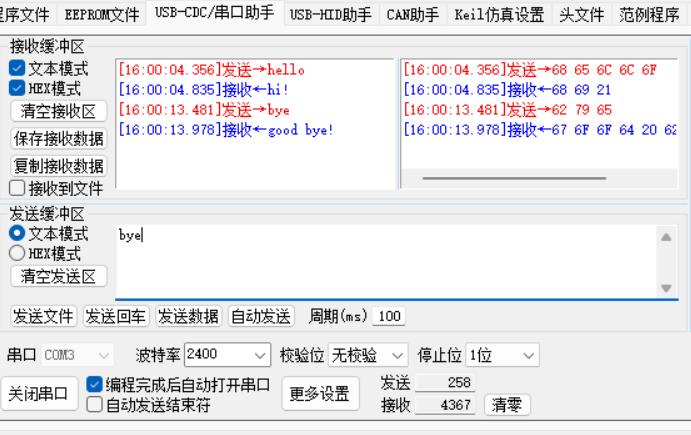Screen dimensions: 691x435
Task: Open the CAN助手 tab
Action: [412, 15]
